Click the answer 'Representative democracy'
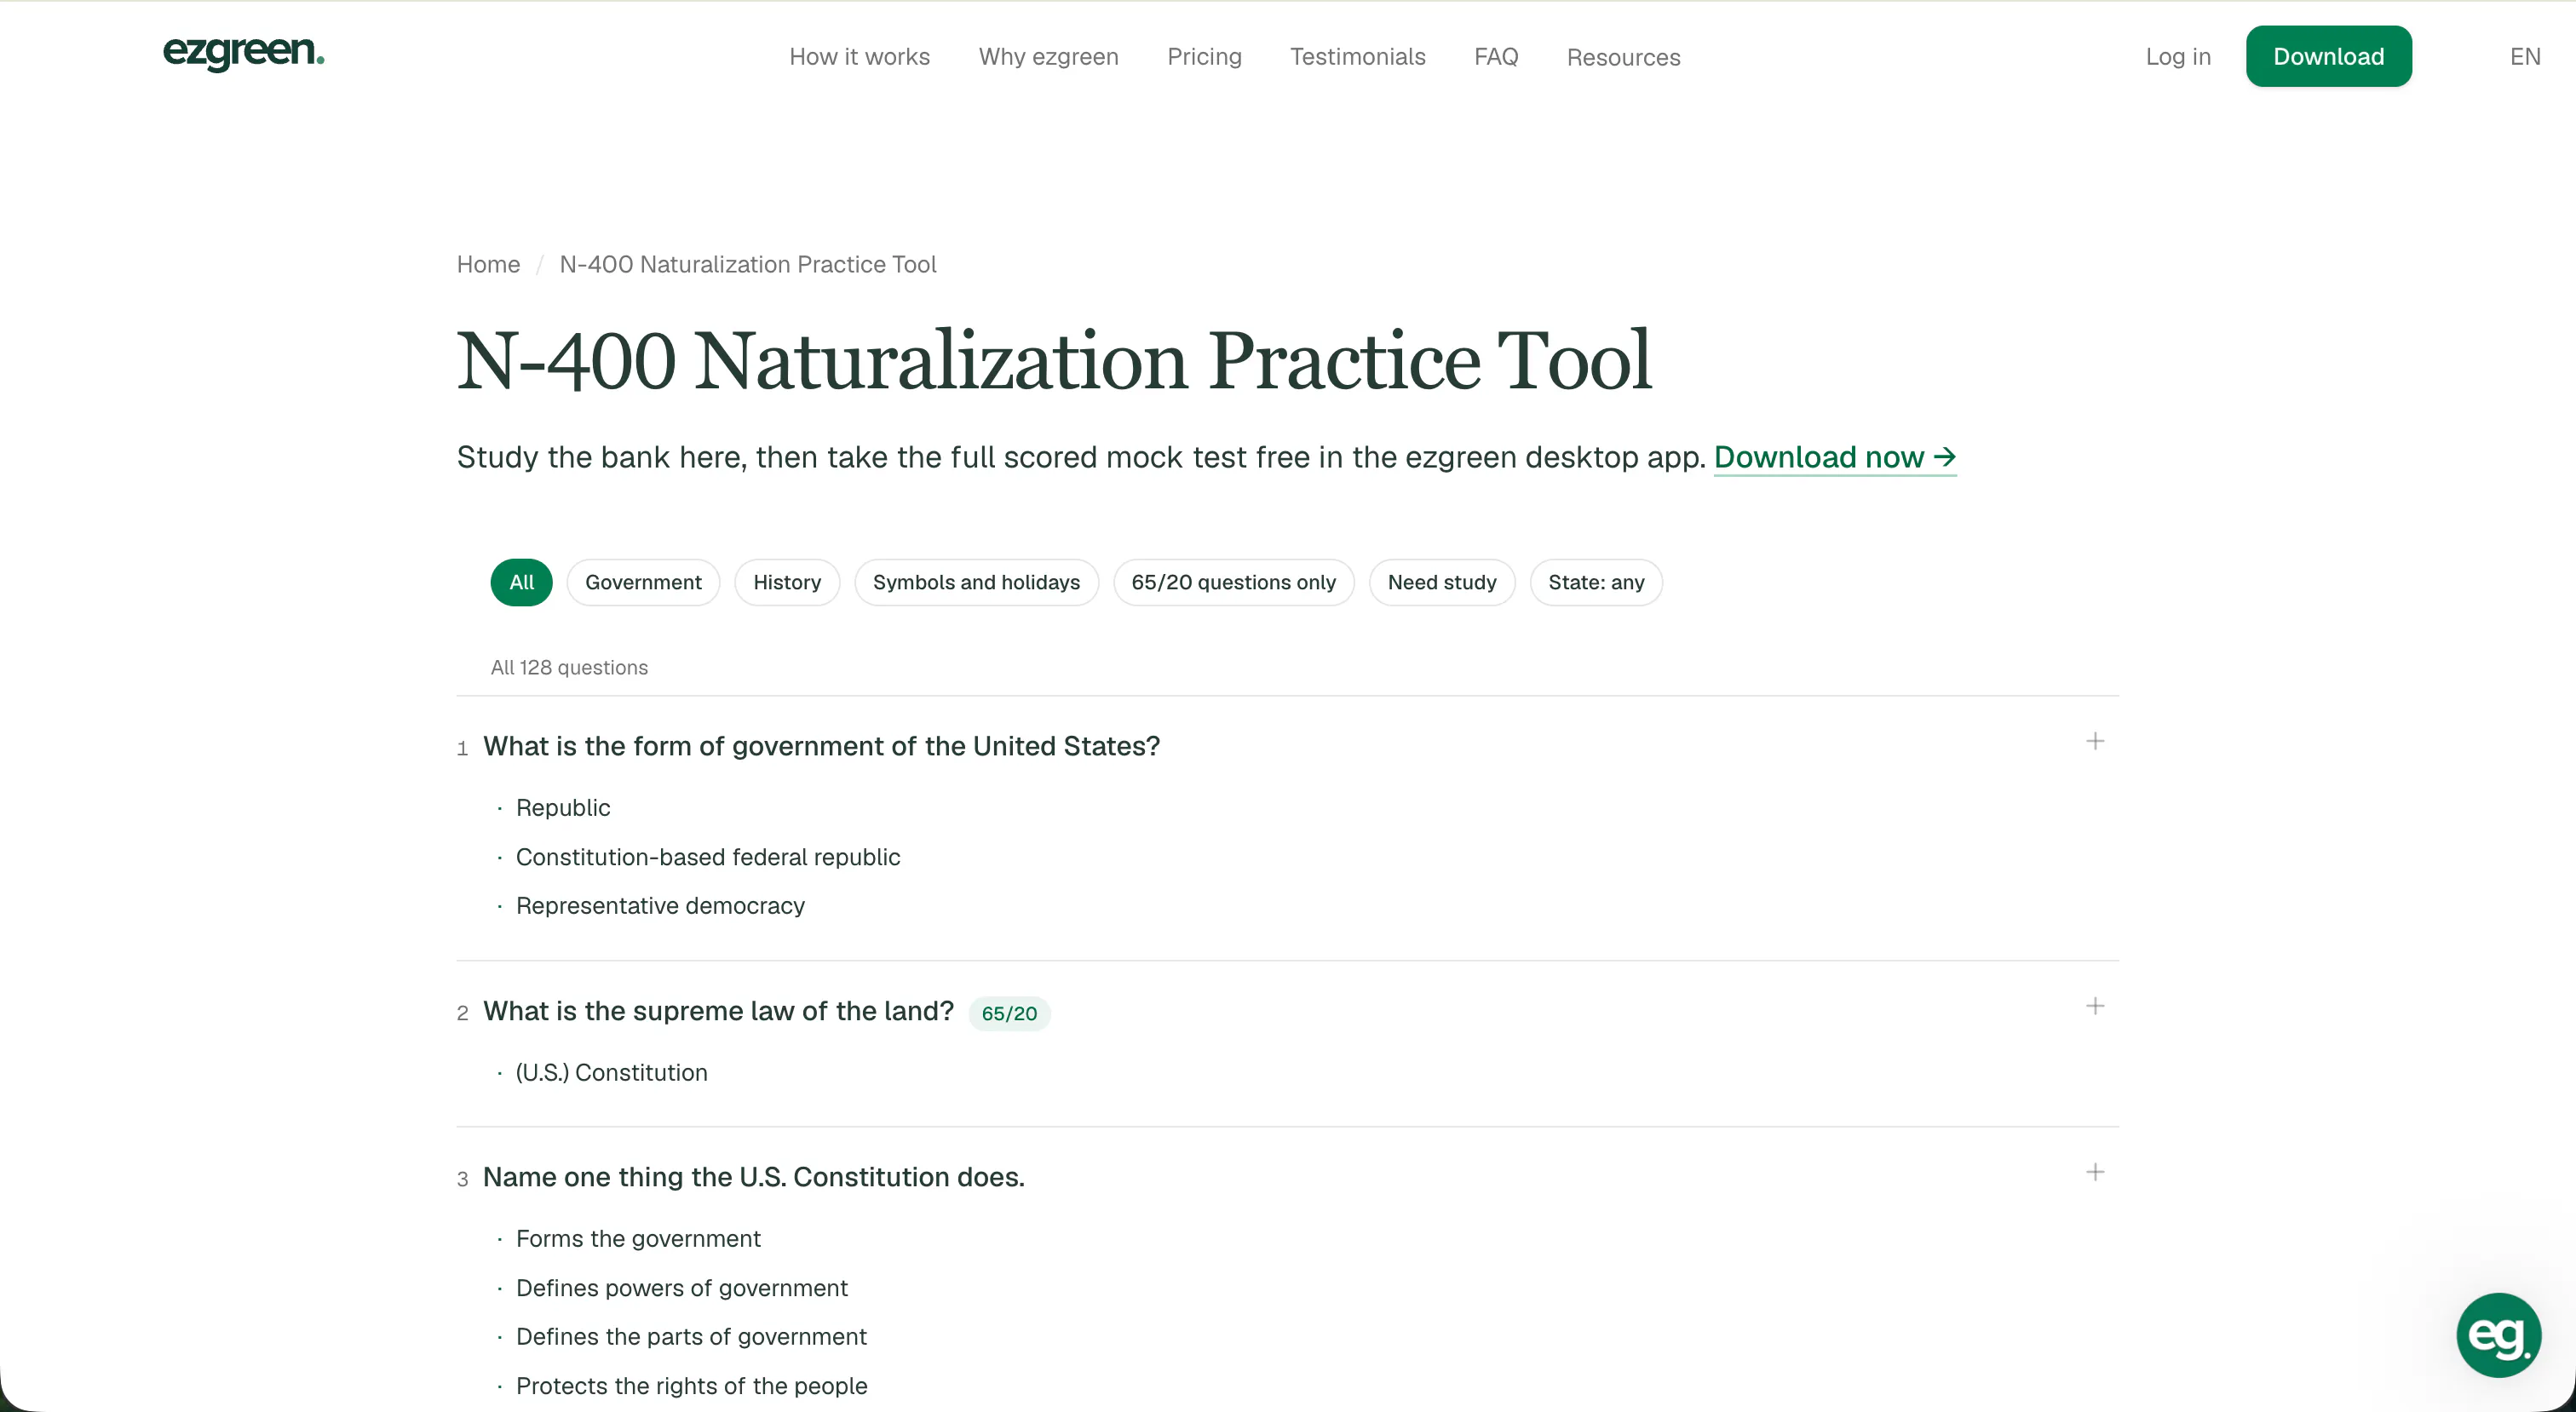 tap(660, 906)
